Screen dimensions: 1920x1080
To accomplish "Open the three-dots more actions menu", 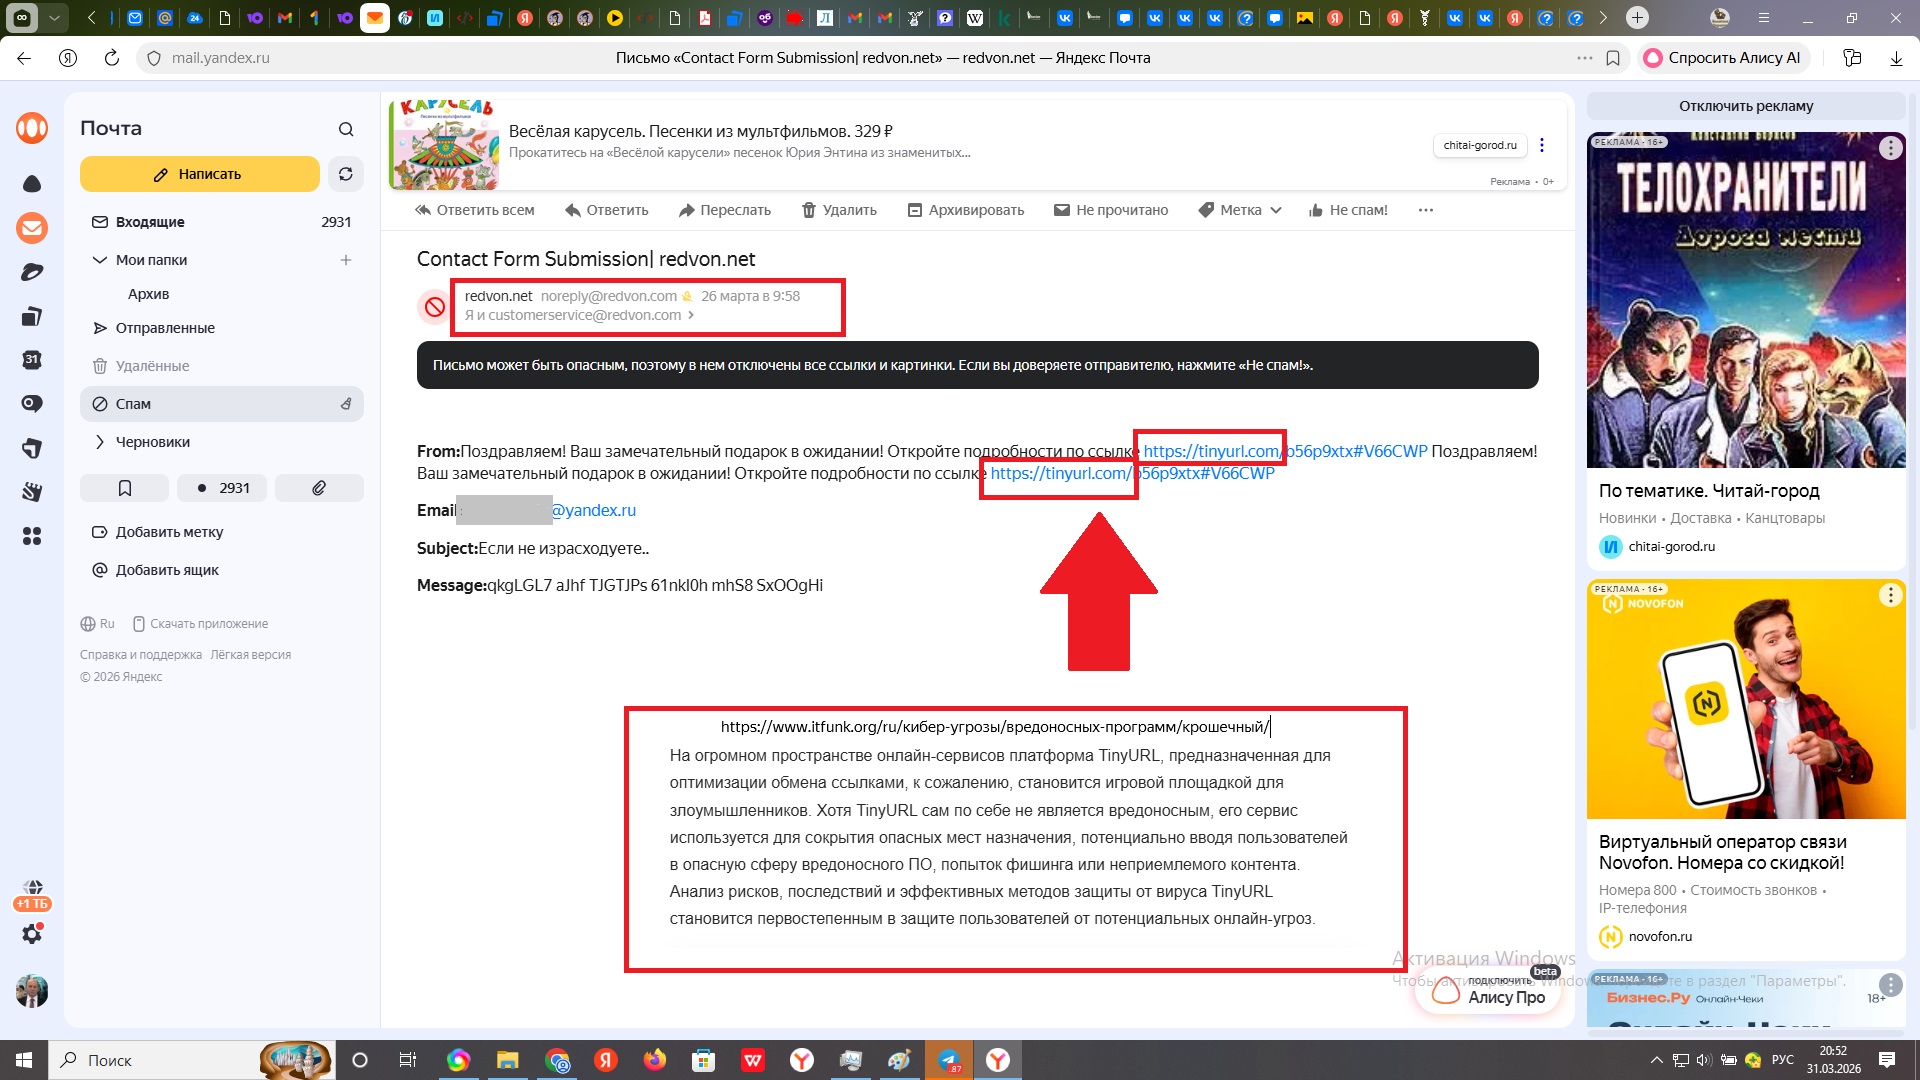I will tap(1426, 210).
